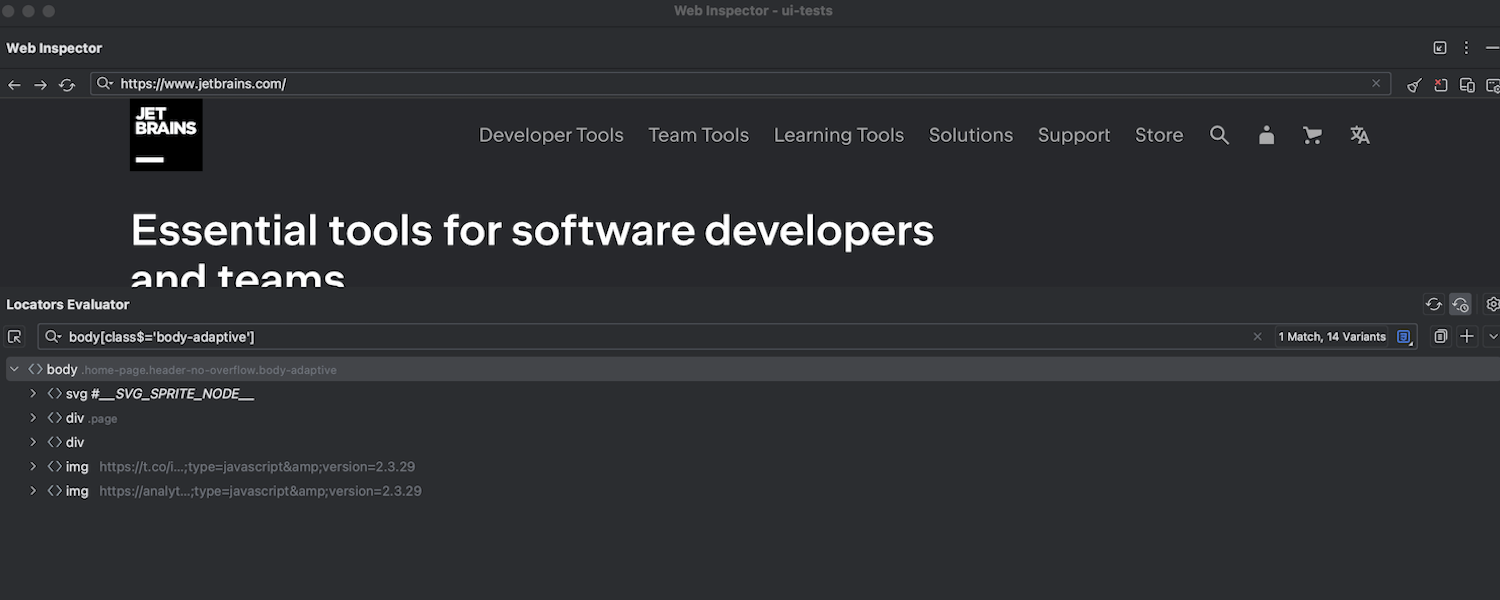The width and height of the screenshot is (1500, 600).
Task: Toggle the auto-refresh clock button
Action: (x=1460, y=304)
